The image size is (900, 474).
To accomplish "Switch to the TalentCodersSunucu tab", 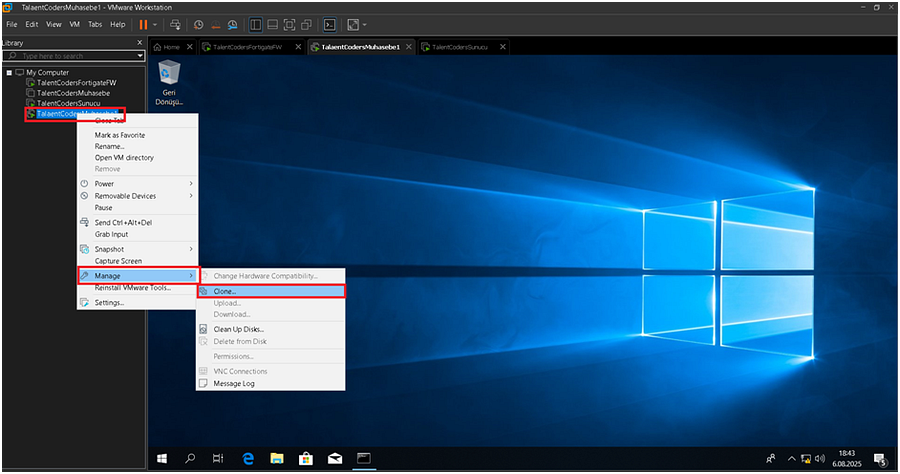I will click(459, 47).
